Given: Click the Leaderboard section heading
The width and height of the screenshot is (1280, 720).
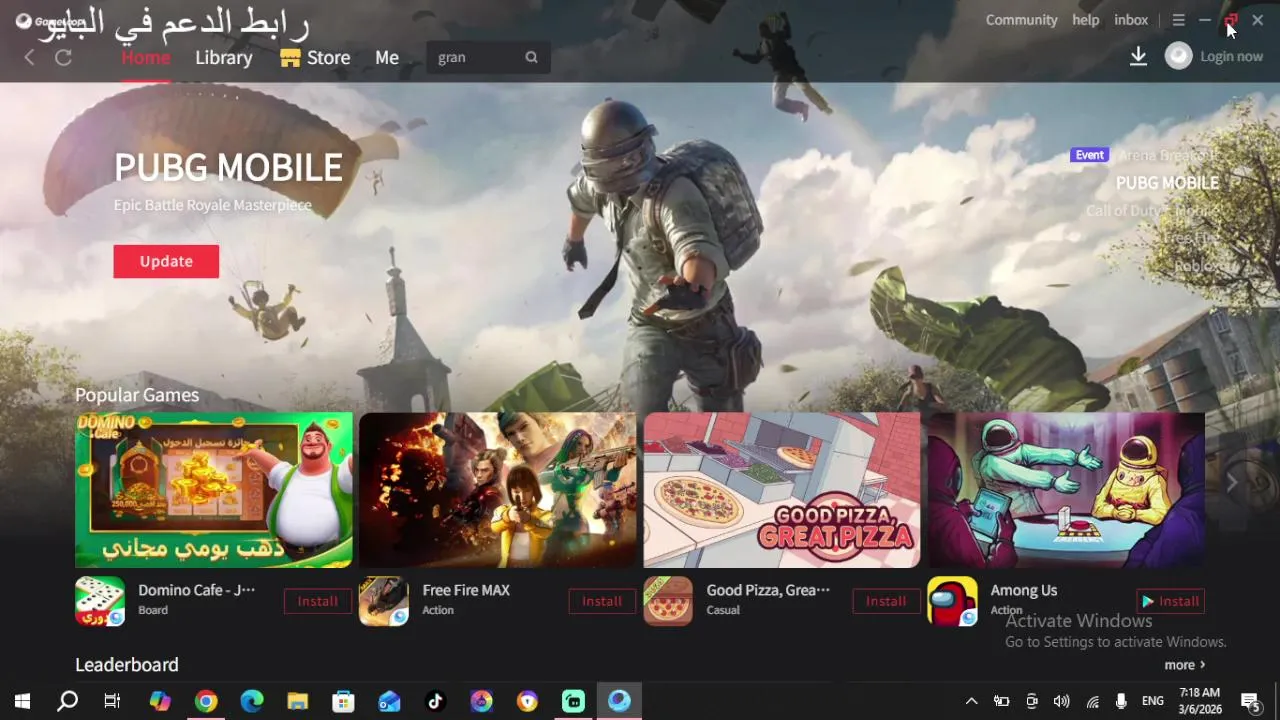Looking at the screenshot, I should (x=127, y=665).
